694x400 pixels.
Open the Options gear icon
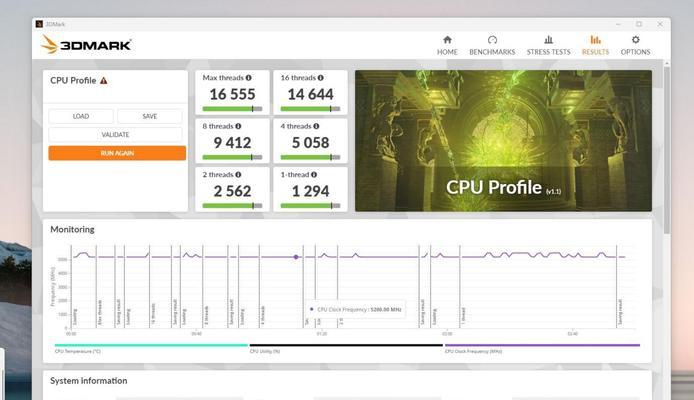click(636, 40)
